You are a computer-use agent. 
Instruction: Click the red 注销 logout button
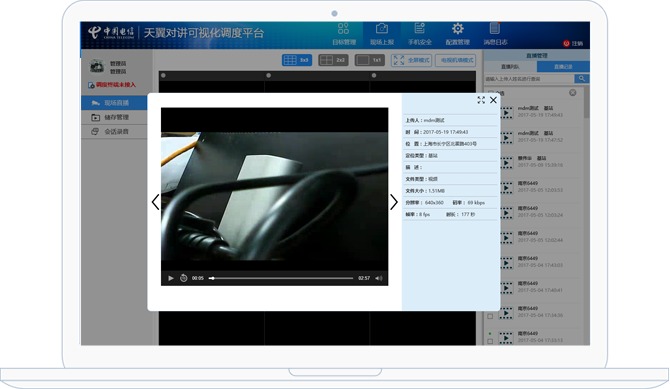(x=573, y=43)
